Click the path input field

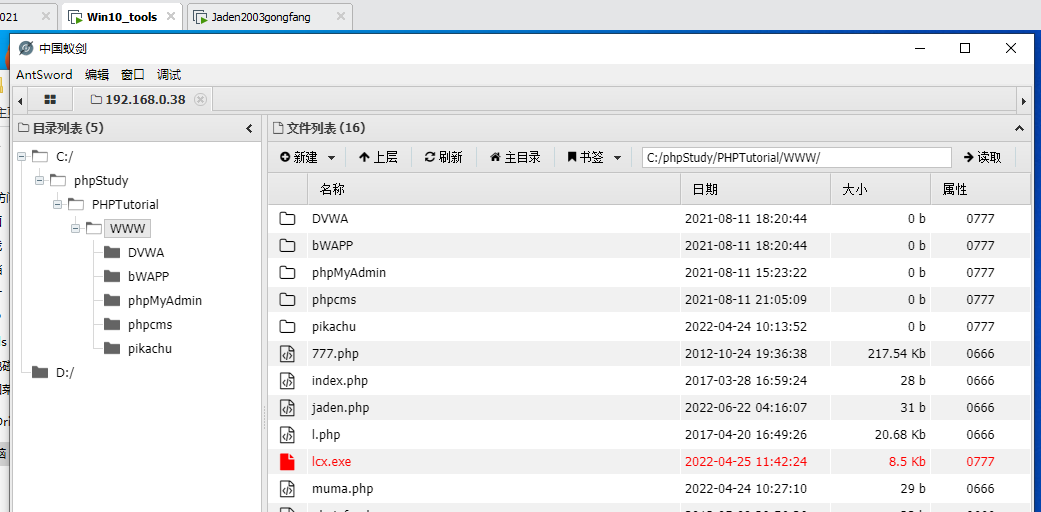click(796, 157)
